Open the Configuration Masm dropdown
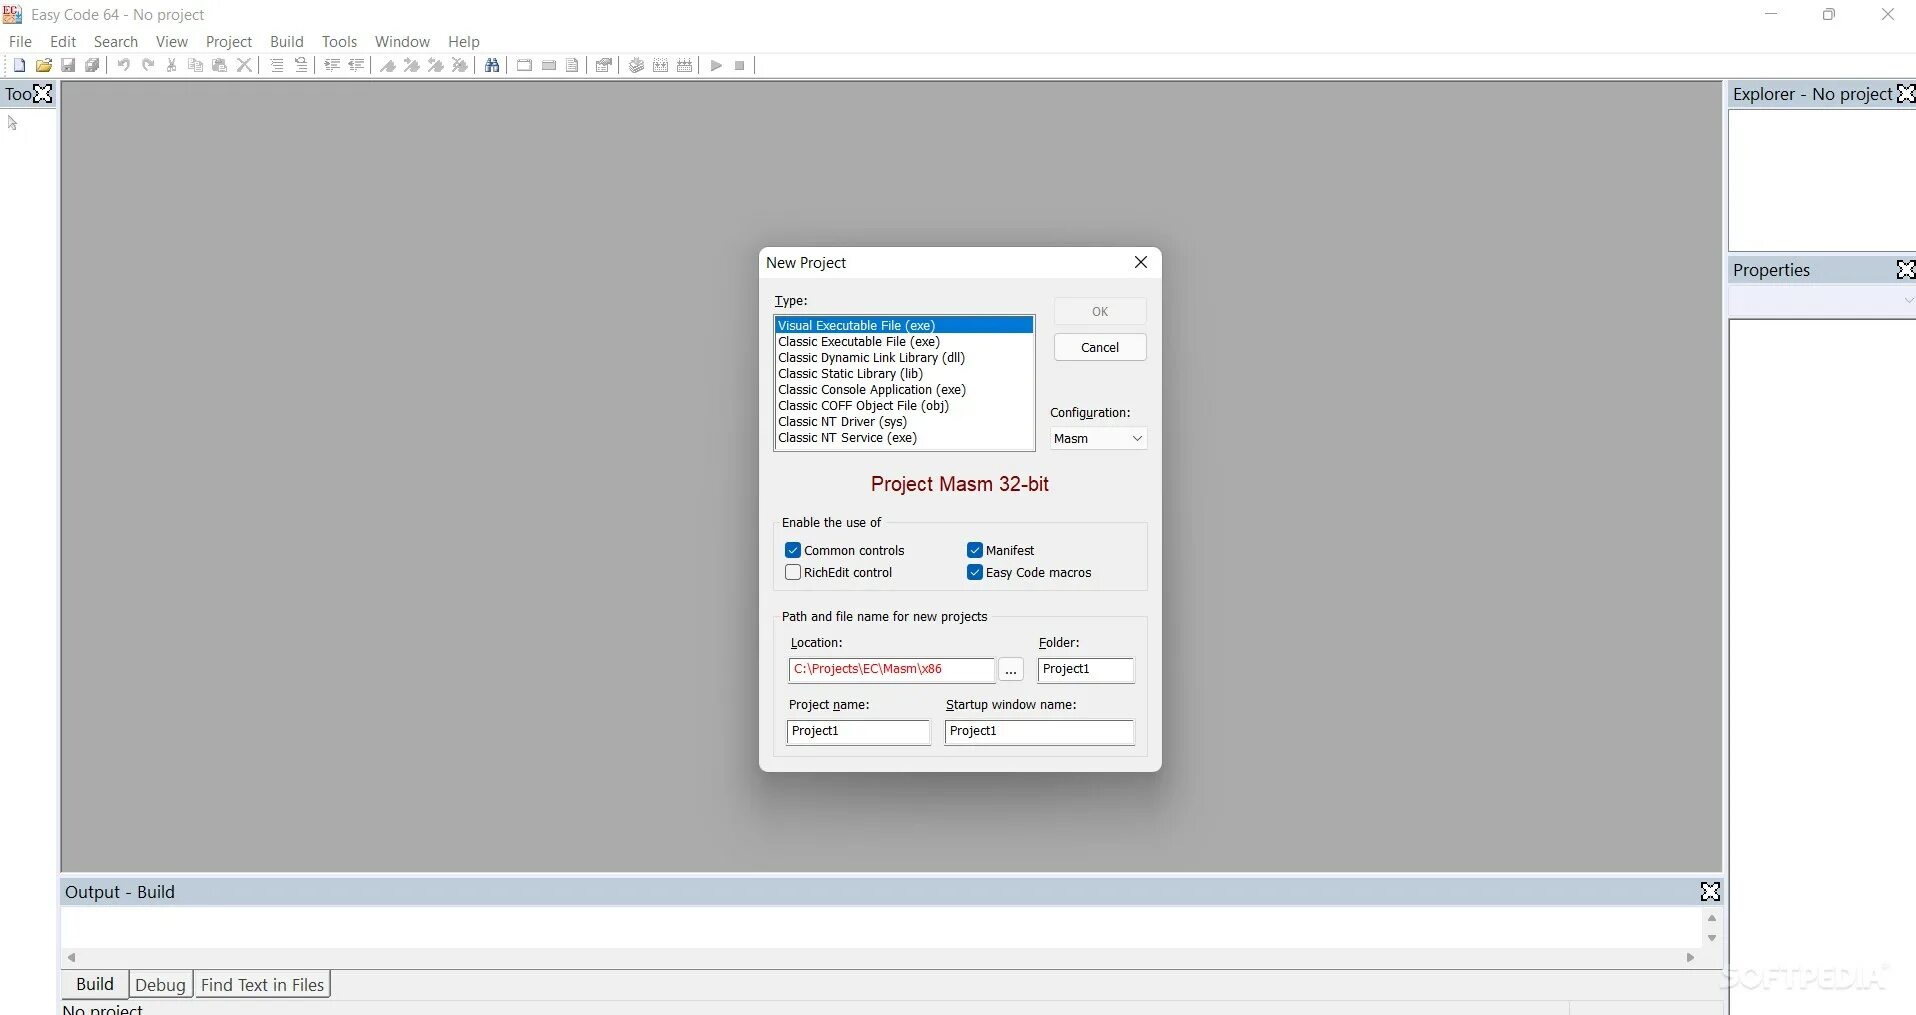The image size is (1916, 1015). (x=1098, y=438)
